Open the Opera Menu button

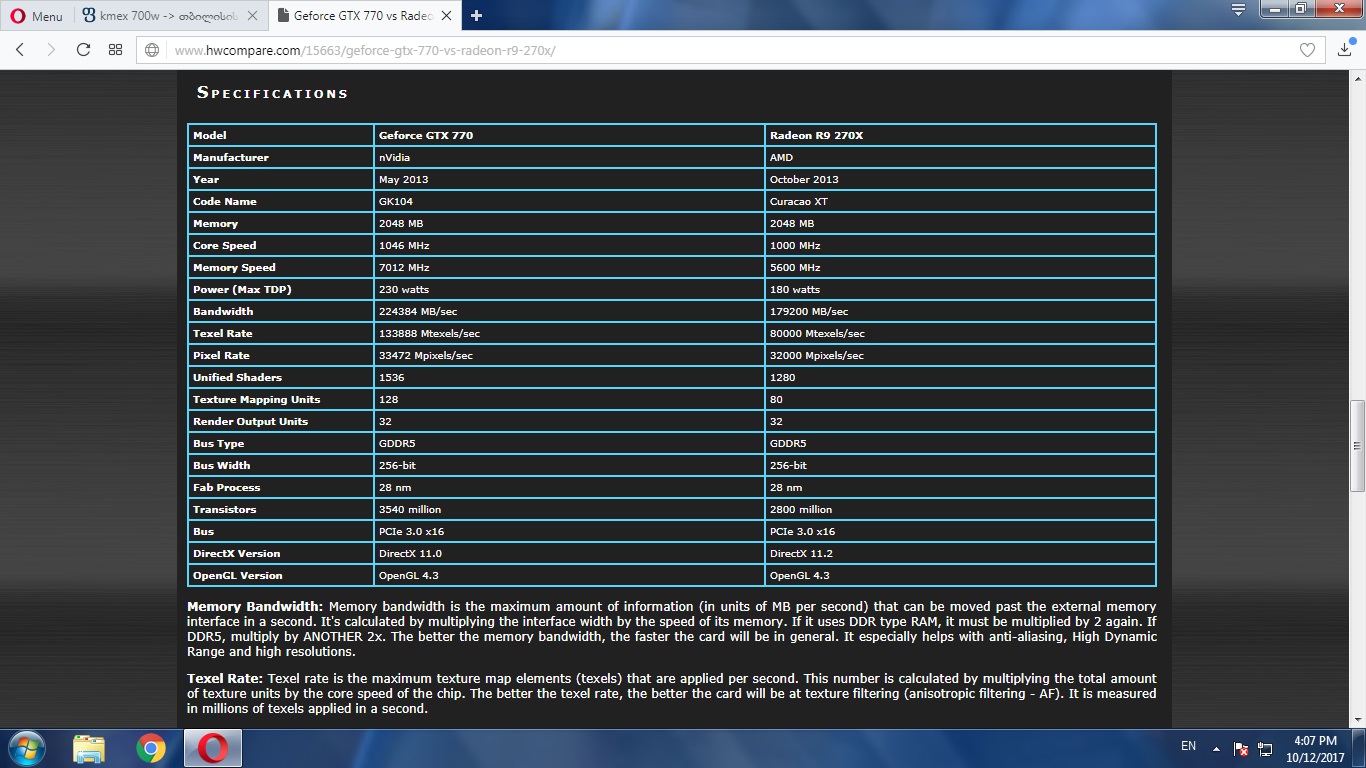[36, 16]
